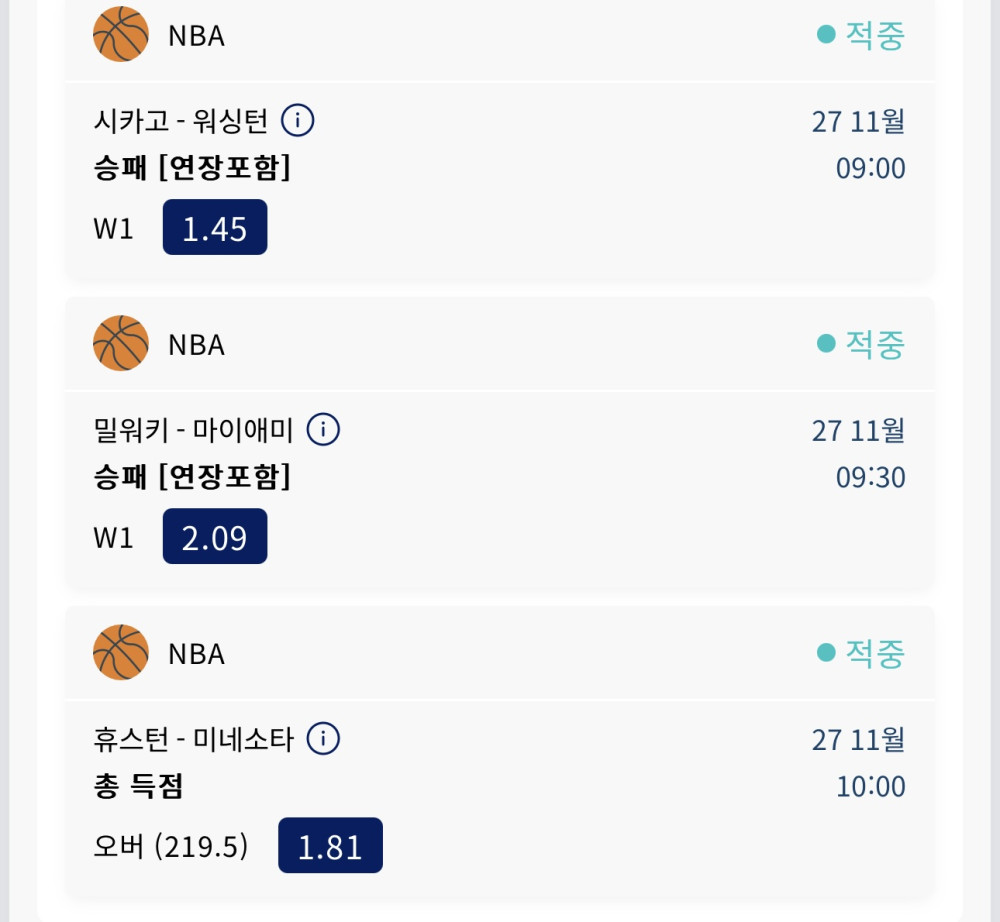Image resolution: width=1000 pixels, height=922 pixels.
Task: Select the 2.09 odds button
Action: 215,537
